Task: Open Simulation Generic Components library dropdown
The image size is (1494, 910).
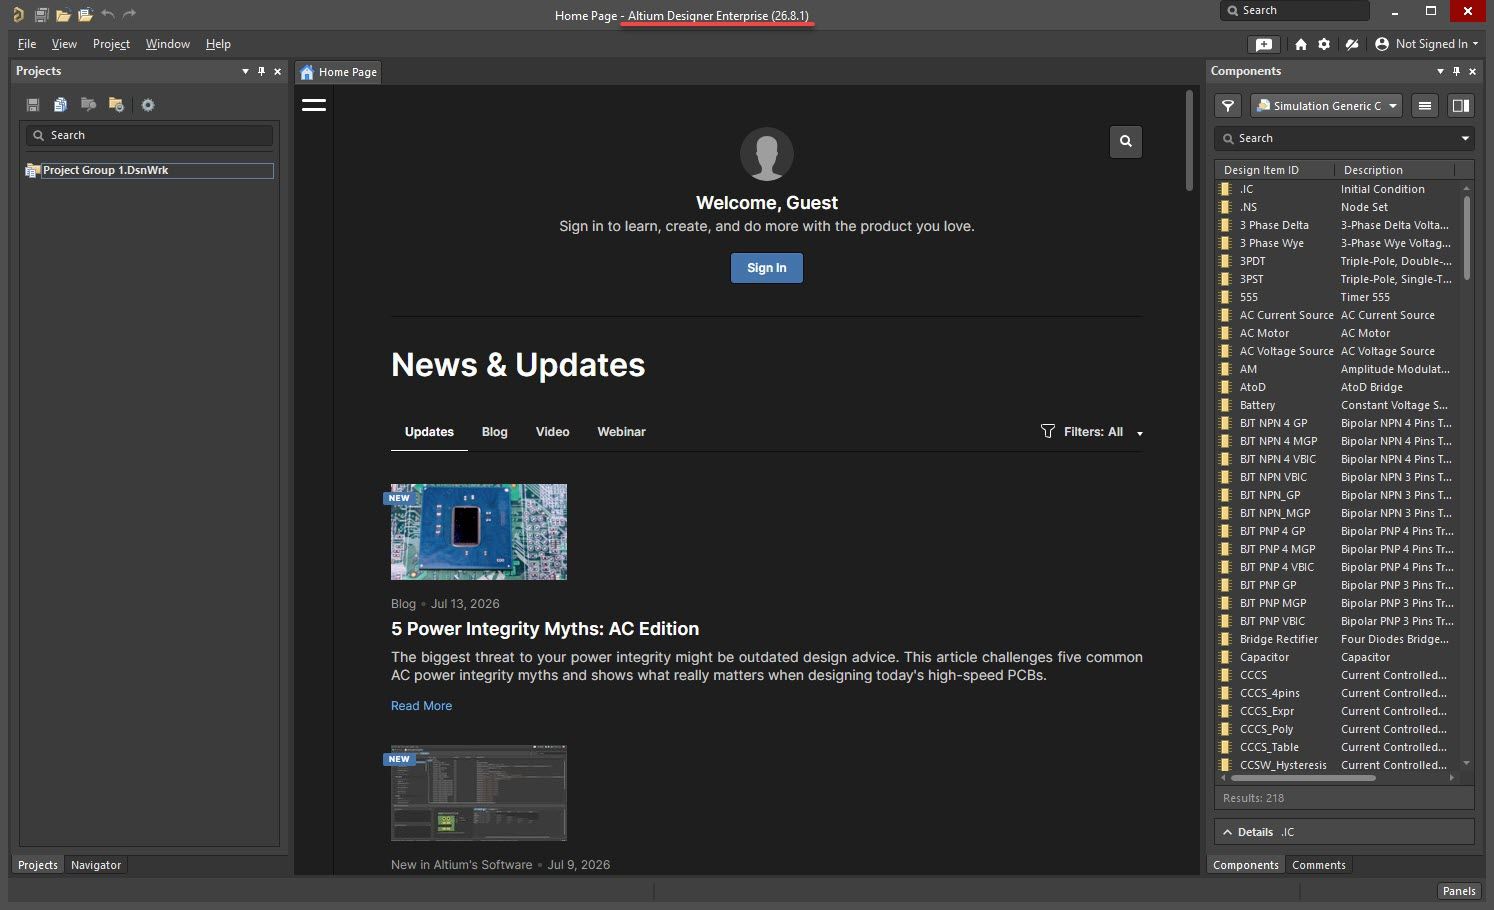Action: tap(1326, 106)
